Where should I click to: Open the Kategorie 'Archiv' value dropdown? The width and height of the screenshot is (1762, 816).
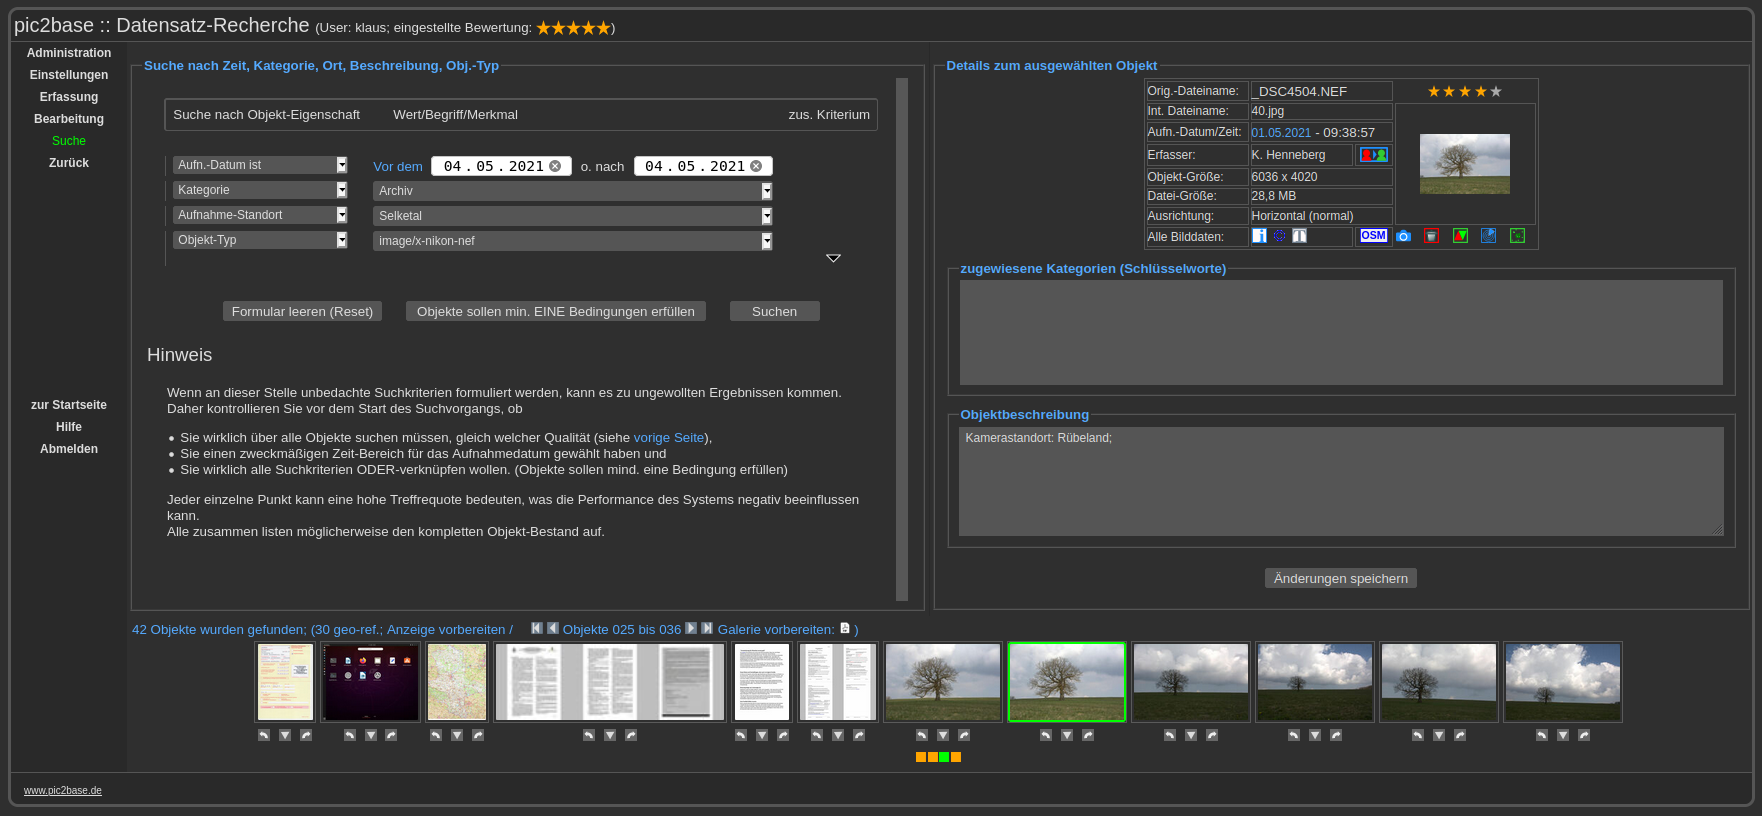[x=766, y=191]
